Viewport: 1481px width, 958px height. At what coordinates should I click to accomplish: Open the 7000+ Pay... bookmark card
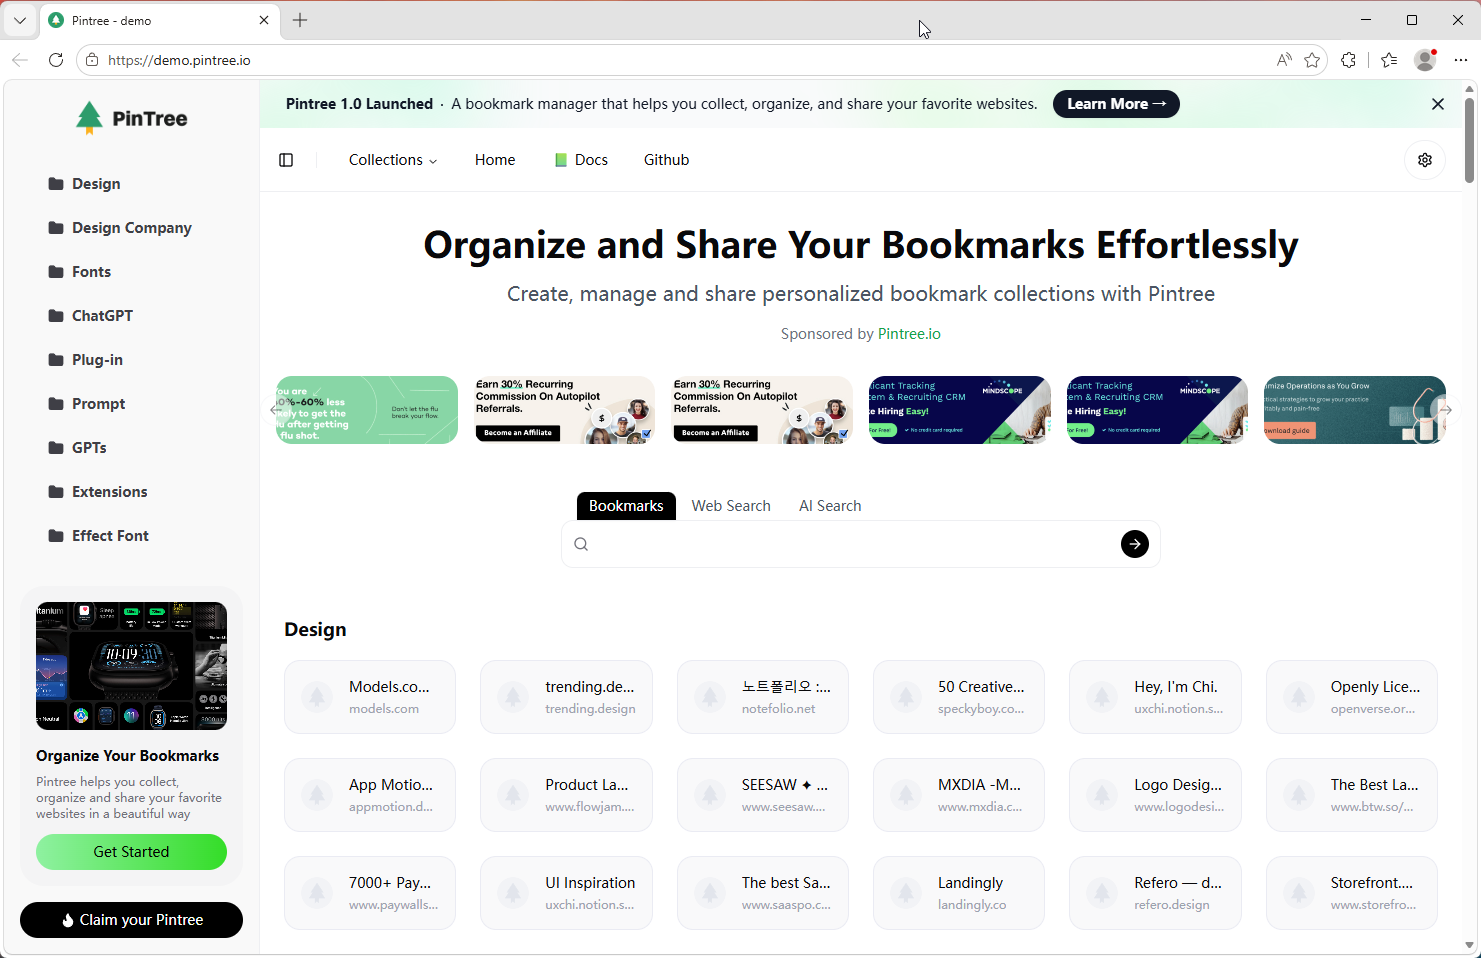point(370,893)
